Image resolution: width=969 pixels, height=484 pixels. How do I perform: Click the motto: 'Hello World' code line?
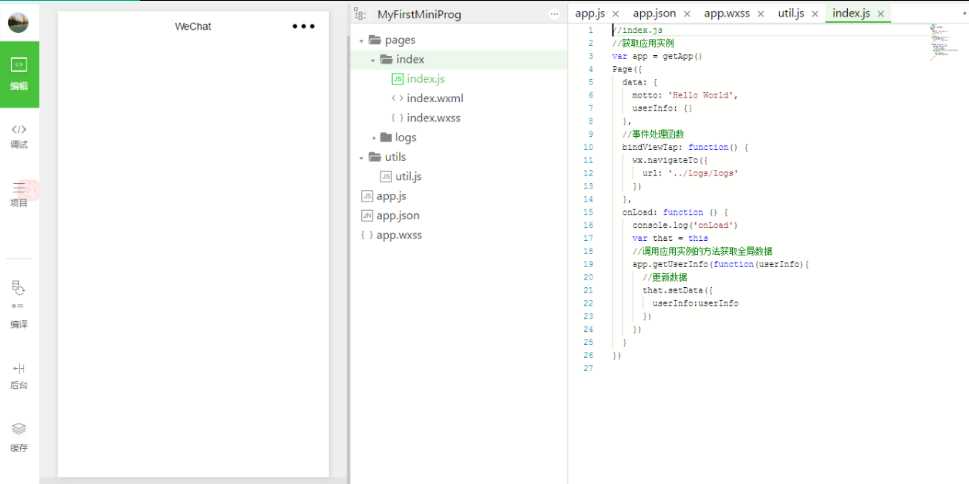[x=685, y=95]
